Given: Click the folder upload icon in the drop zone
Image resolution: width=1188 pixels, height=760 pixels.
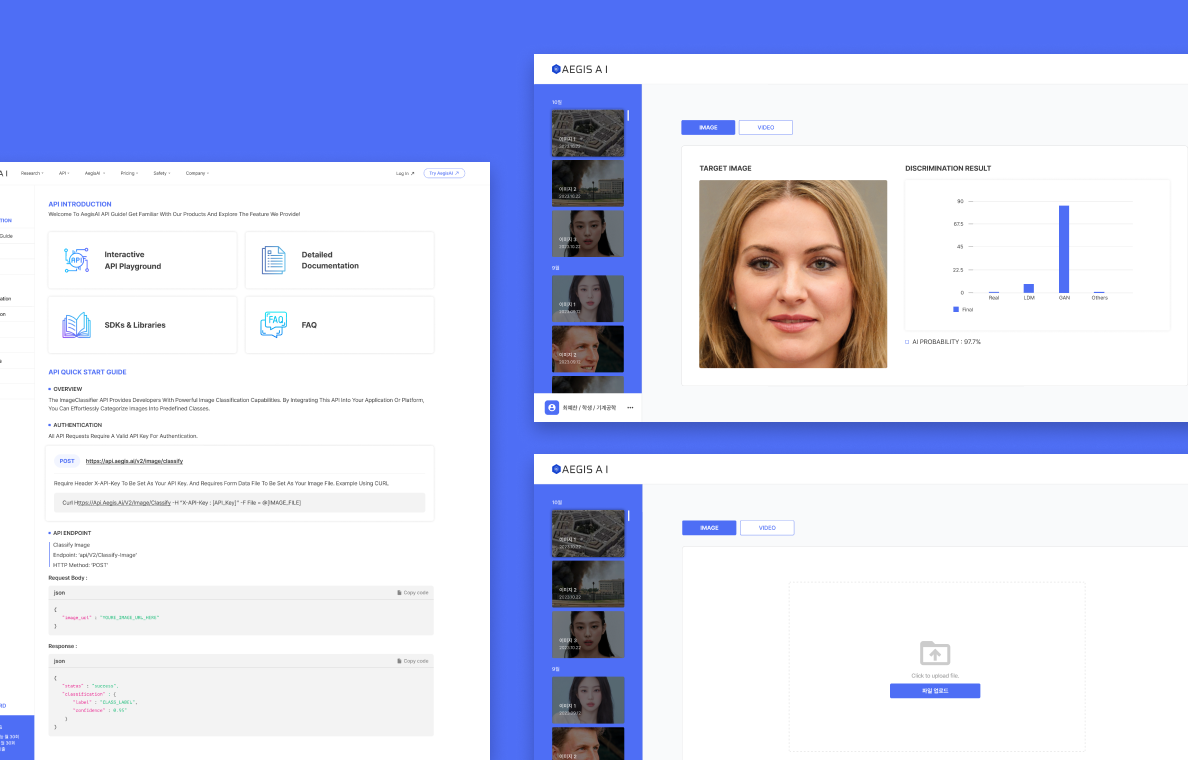Looking at the screenshot, I should [x=935, y=653].
